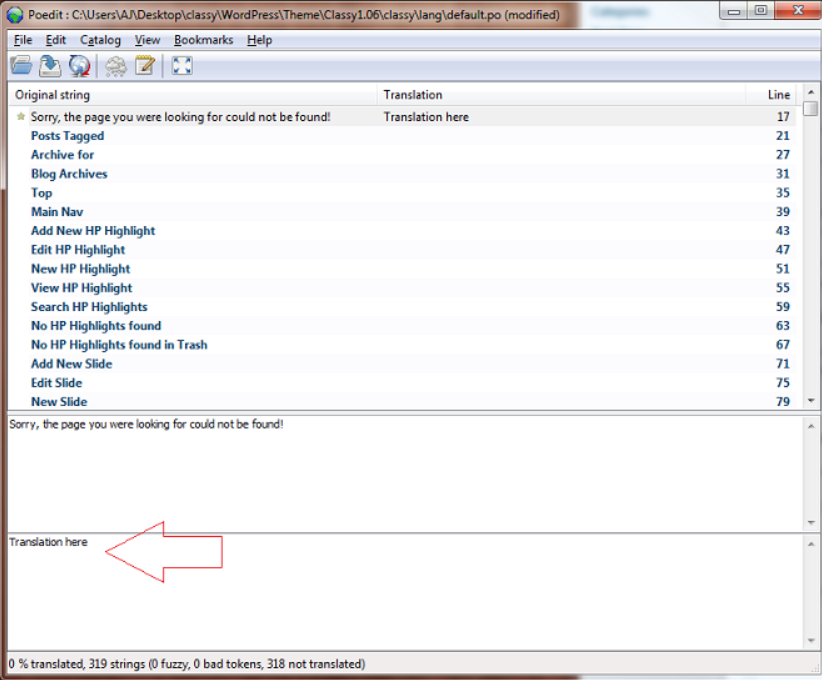This screenshot has width=822, height=680.
Task: Open the View menu
Action: pos(147,40)
